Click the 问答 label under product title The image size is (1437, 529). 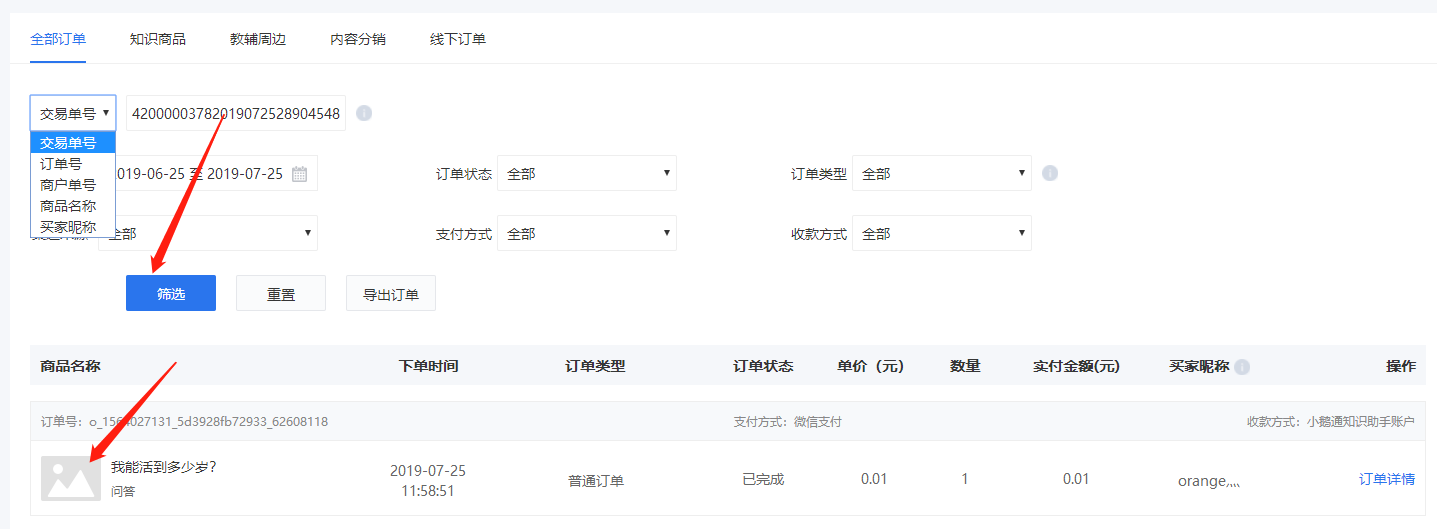pyautogui.click(x=123, y=493)
